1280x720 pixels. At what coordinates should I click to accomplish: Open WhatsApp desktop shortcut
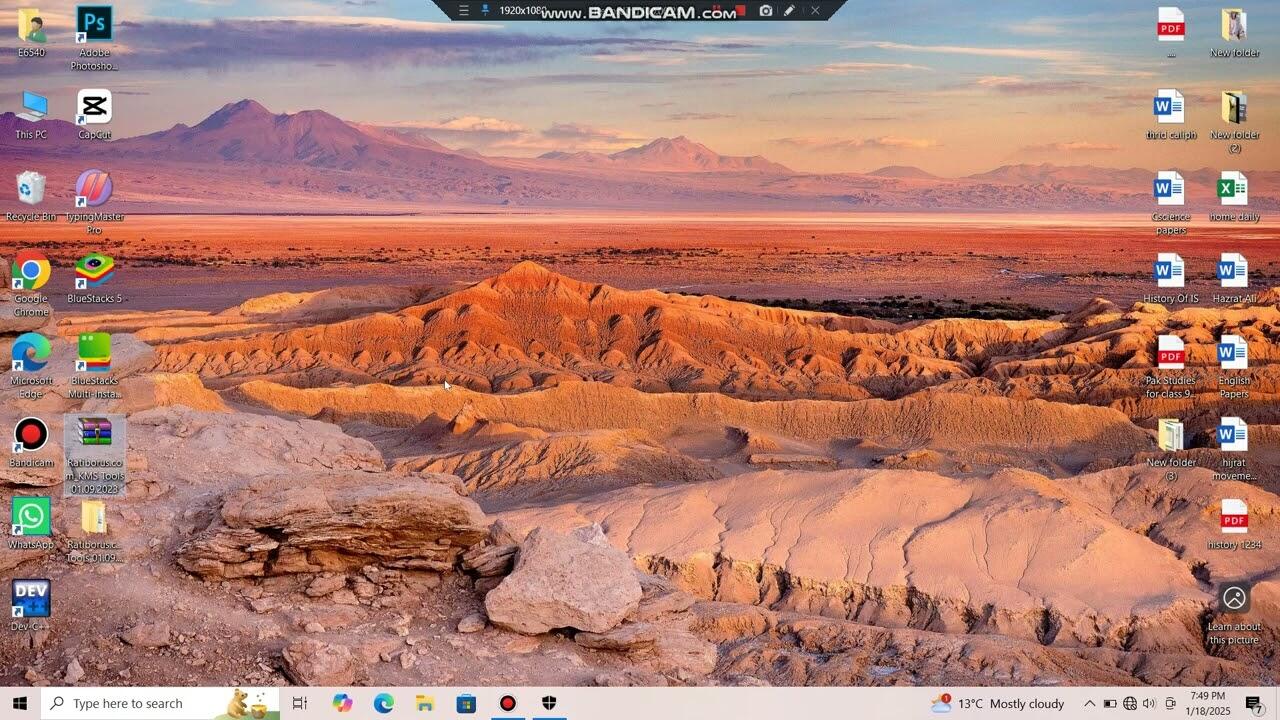tap(31, 518)
